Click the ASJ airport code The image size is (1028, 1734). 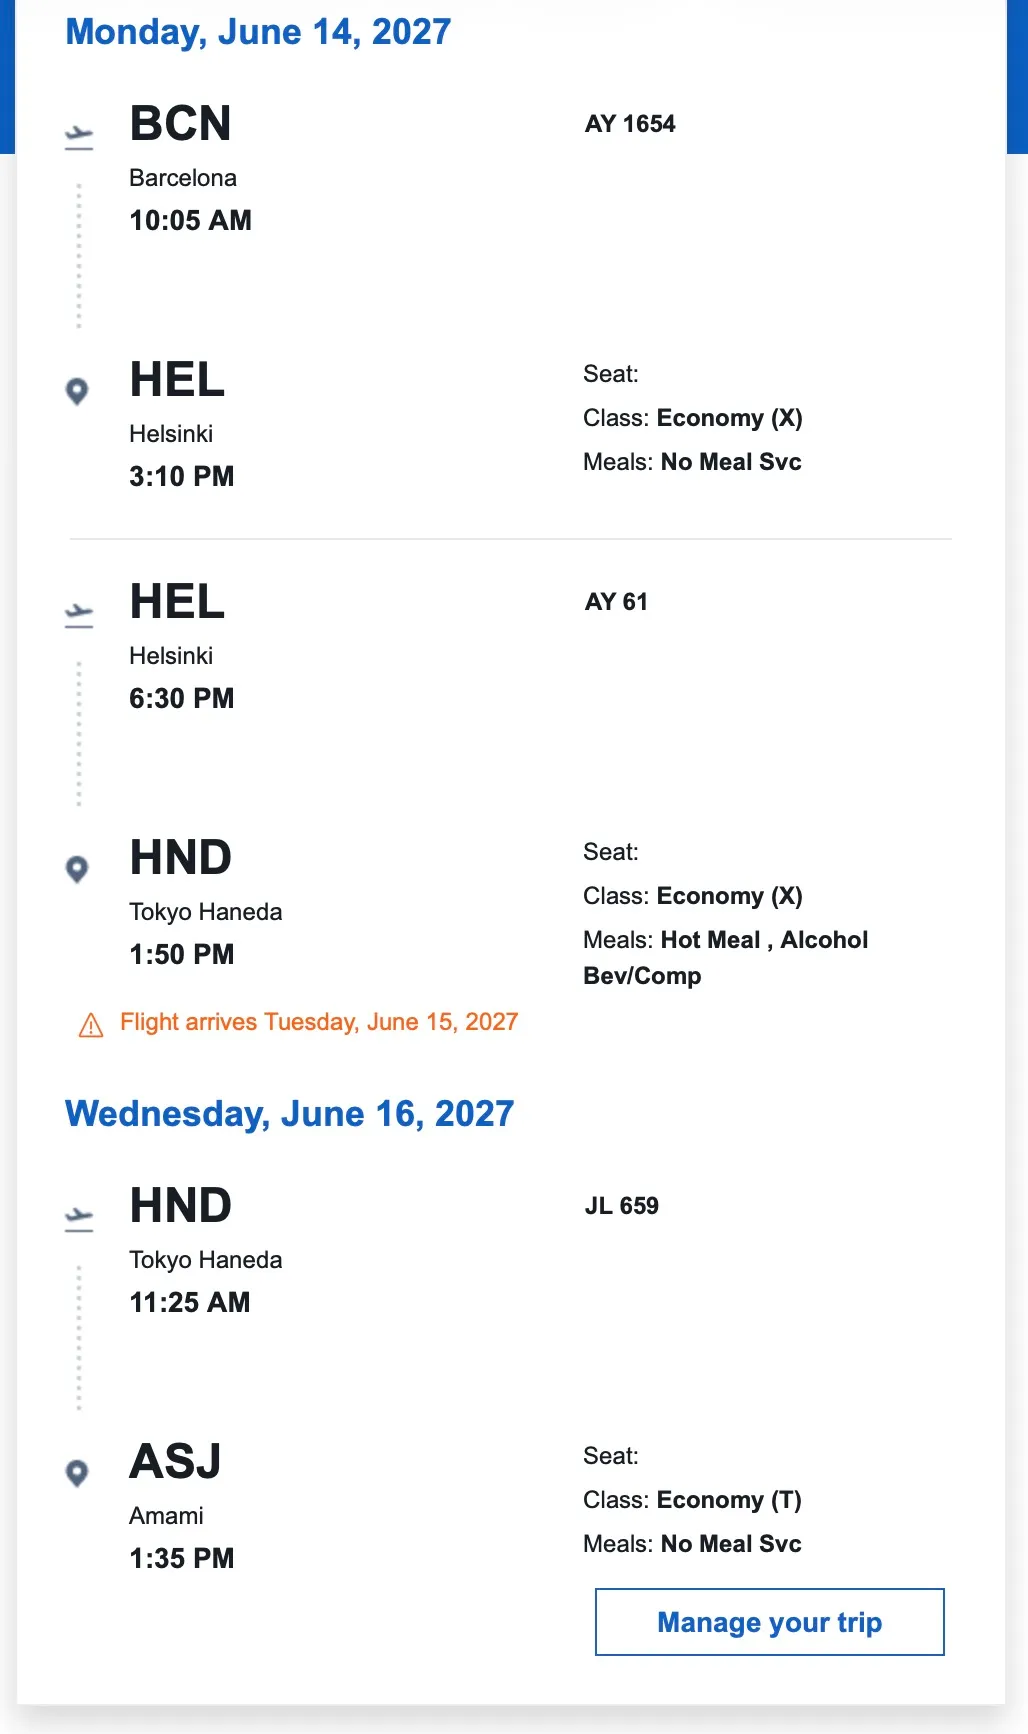pos(176,1462)
